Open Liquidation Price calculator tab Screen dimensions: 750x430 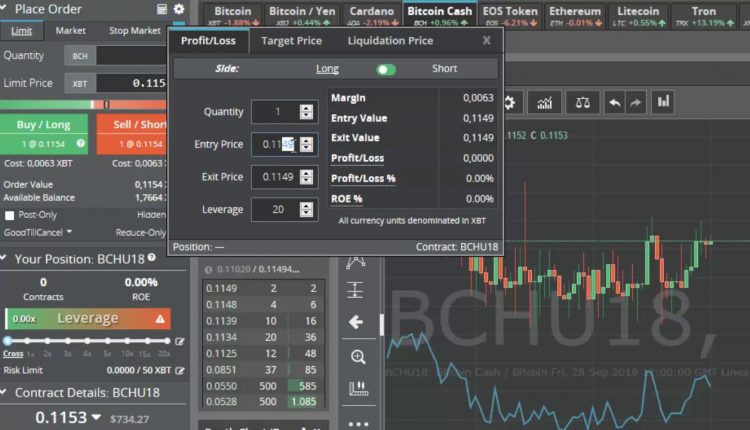pyautogui.click(x=390, y=41)
